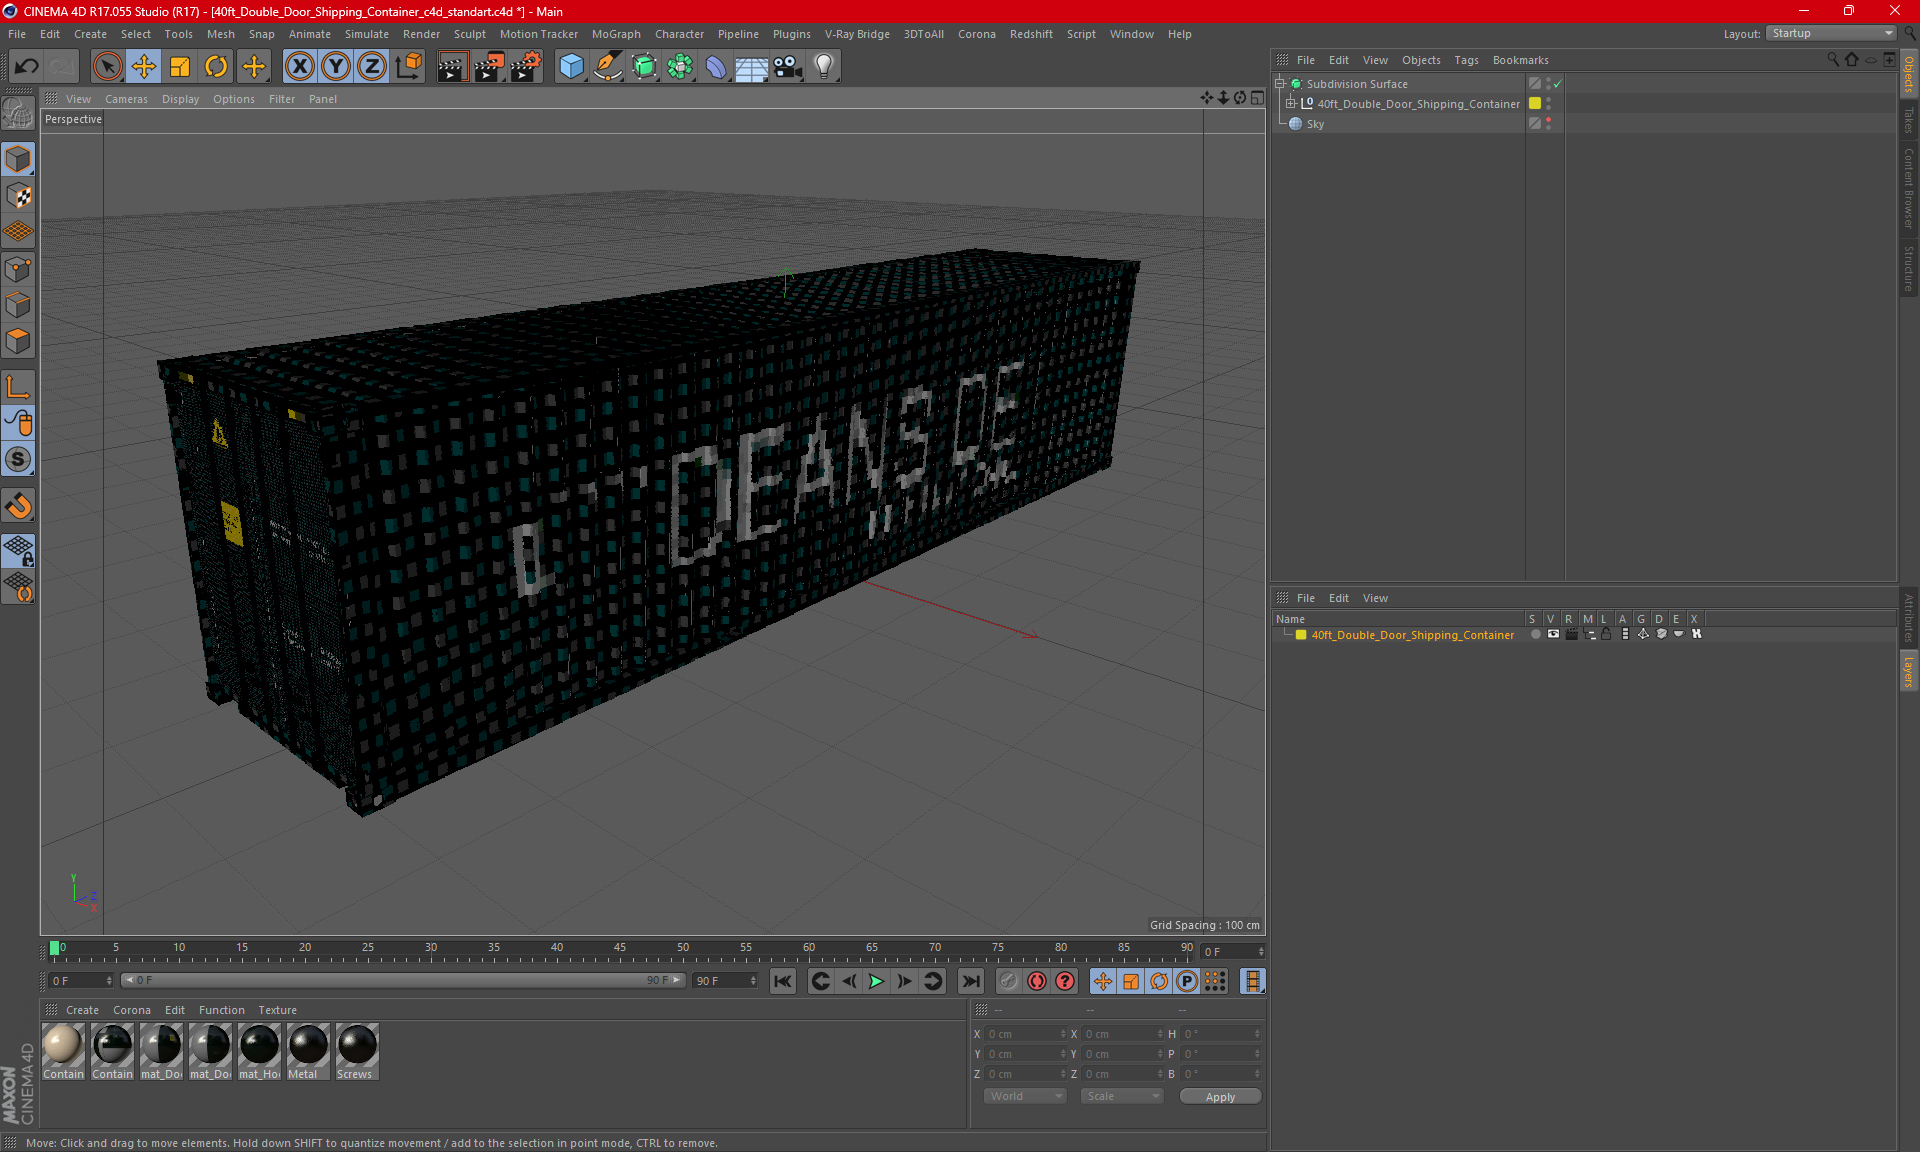1920x1152 pixels.
Task: Select the Screws material thumbnail
Action: 357,1051
